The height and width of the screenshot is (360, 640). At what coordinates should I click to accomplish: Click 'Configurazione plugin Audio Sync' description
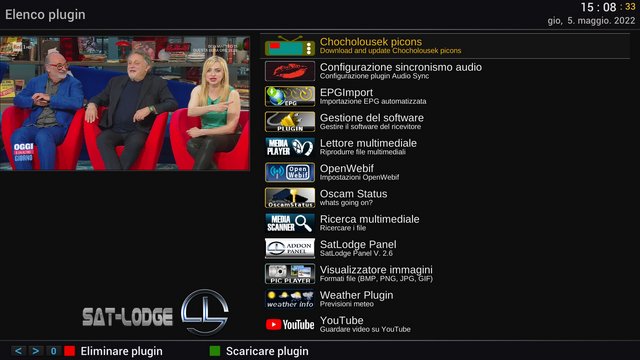point(374,76)
